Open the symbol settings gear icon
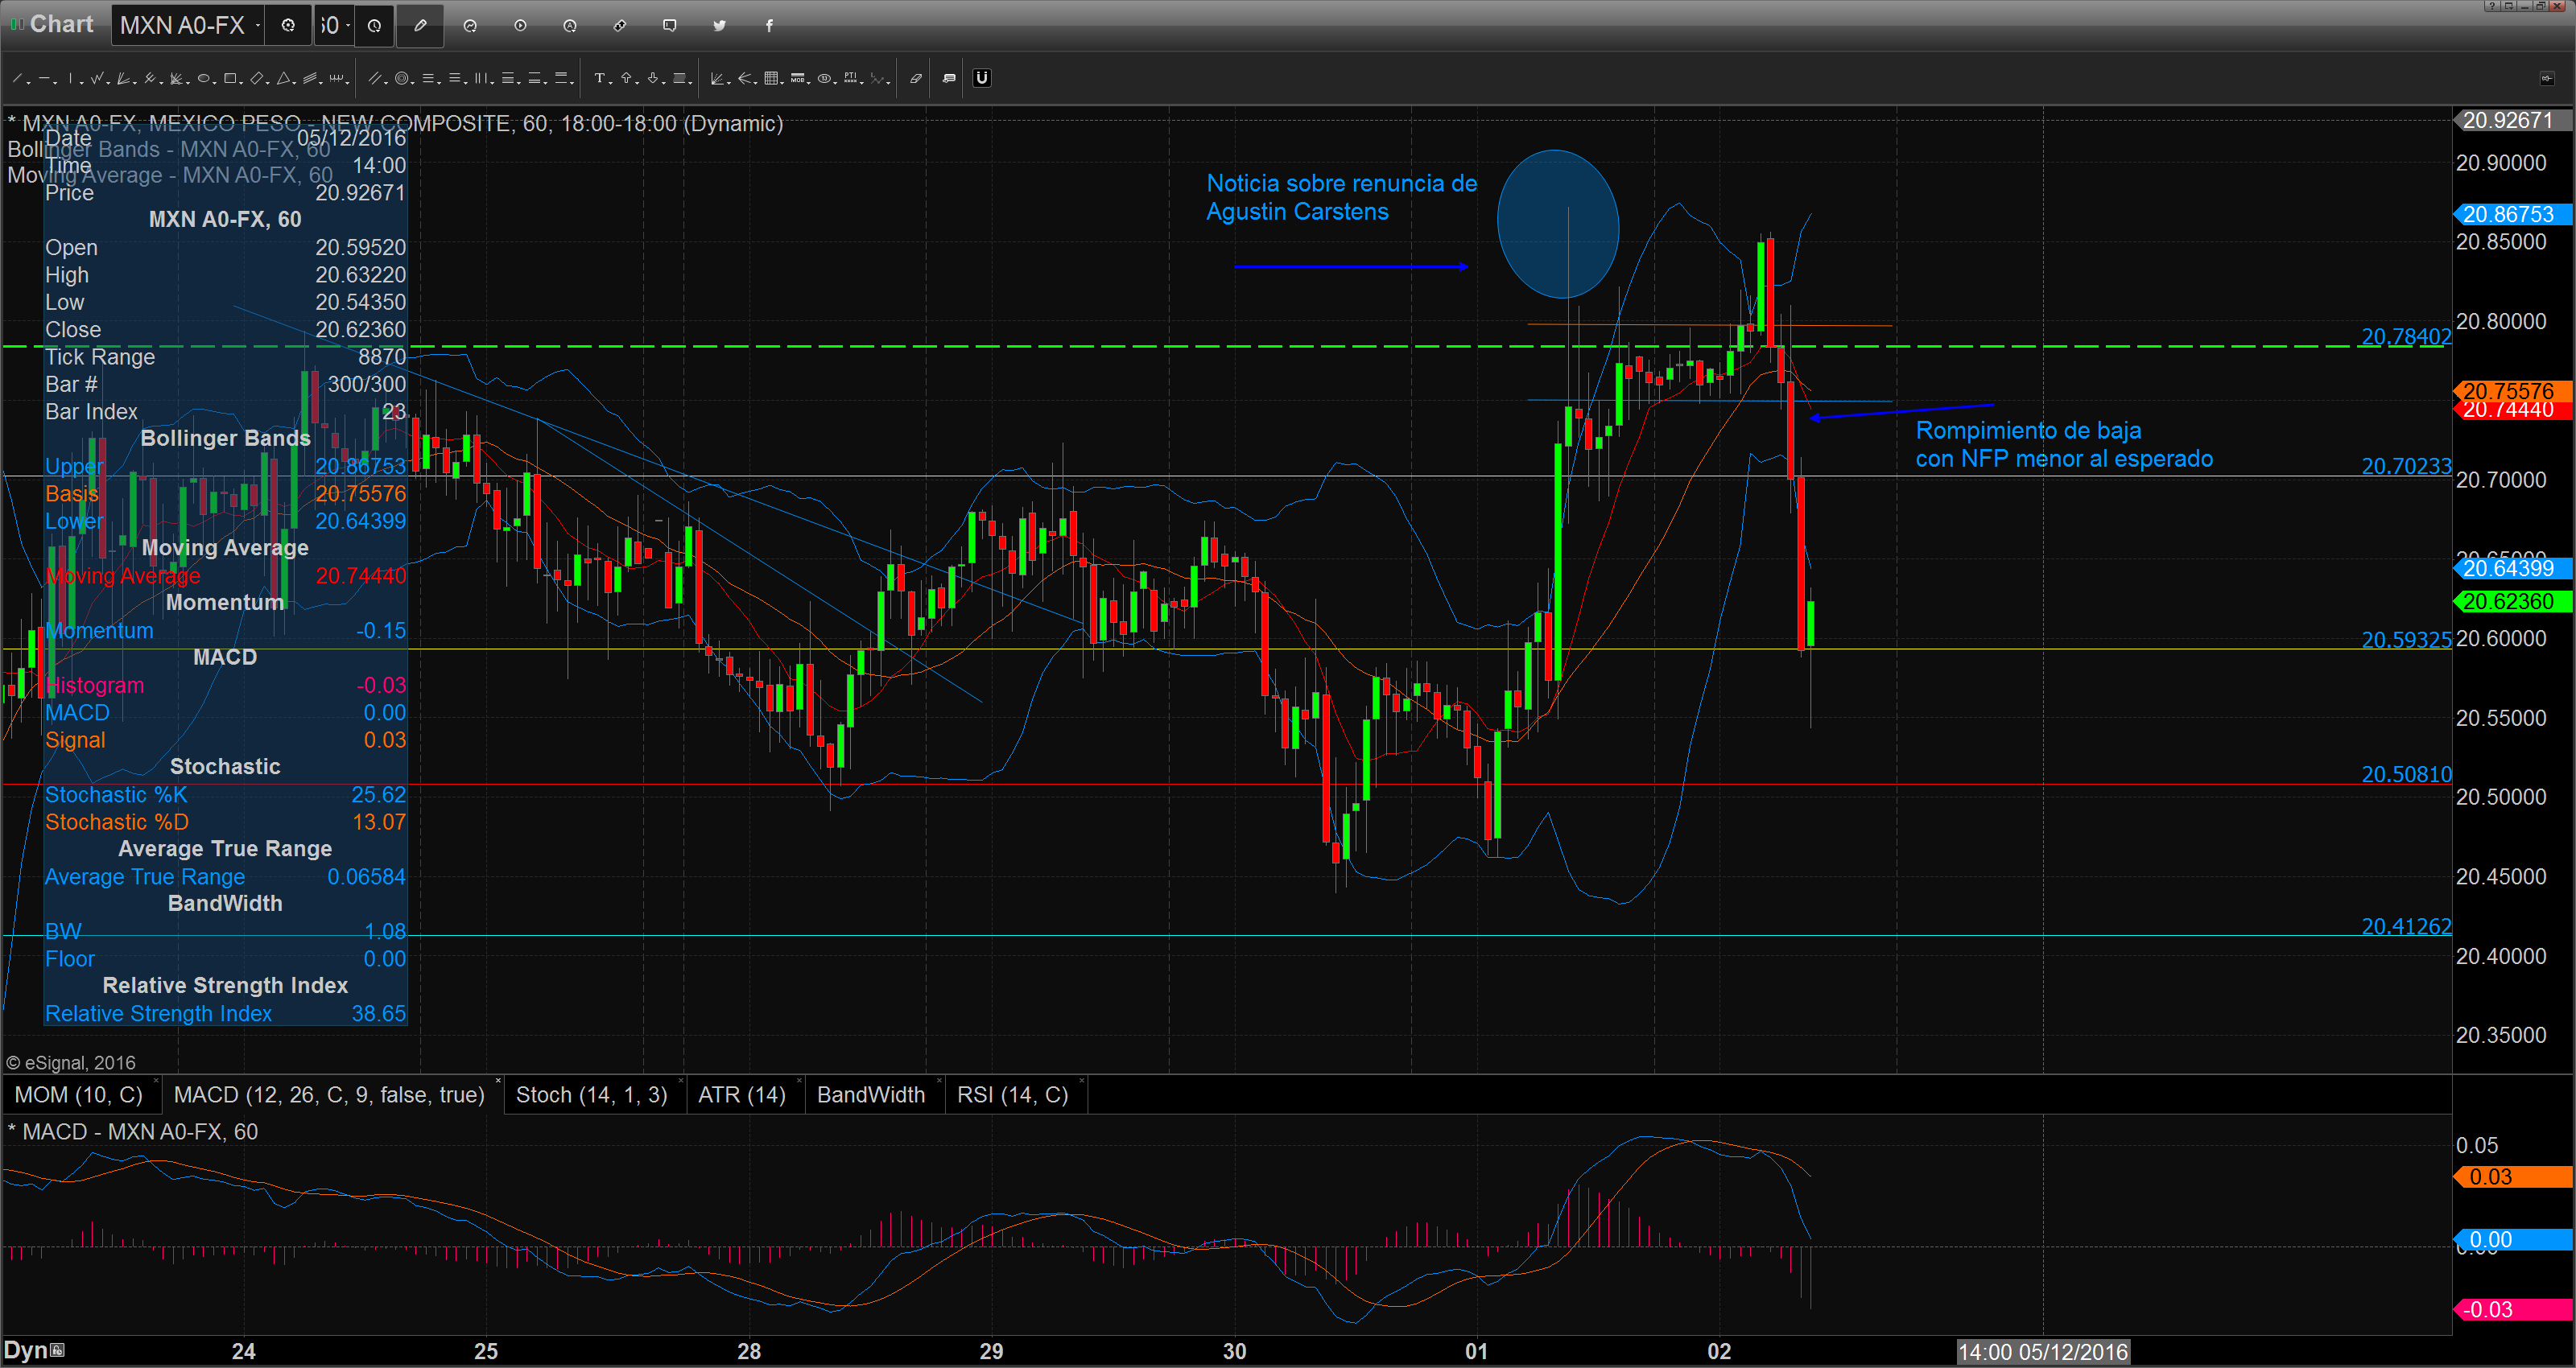Image resolution: width=2576 pixels, height=1368 pixels. tap(288, 25)
